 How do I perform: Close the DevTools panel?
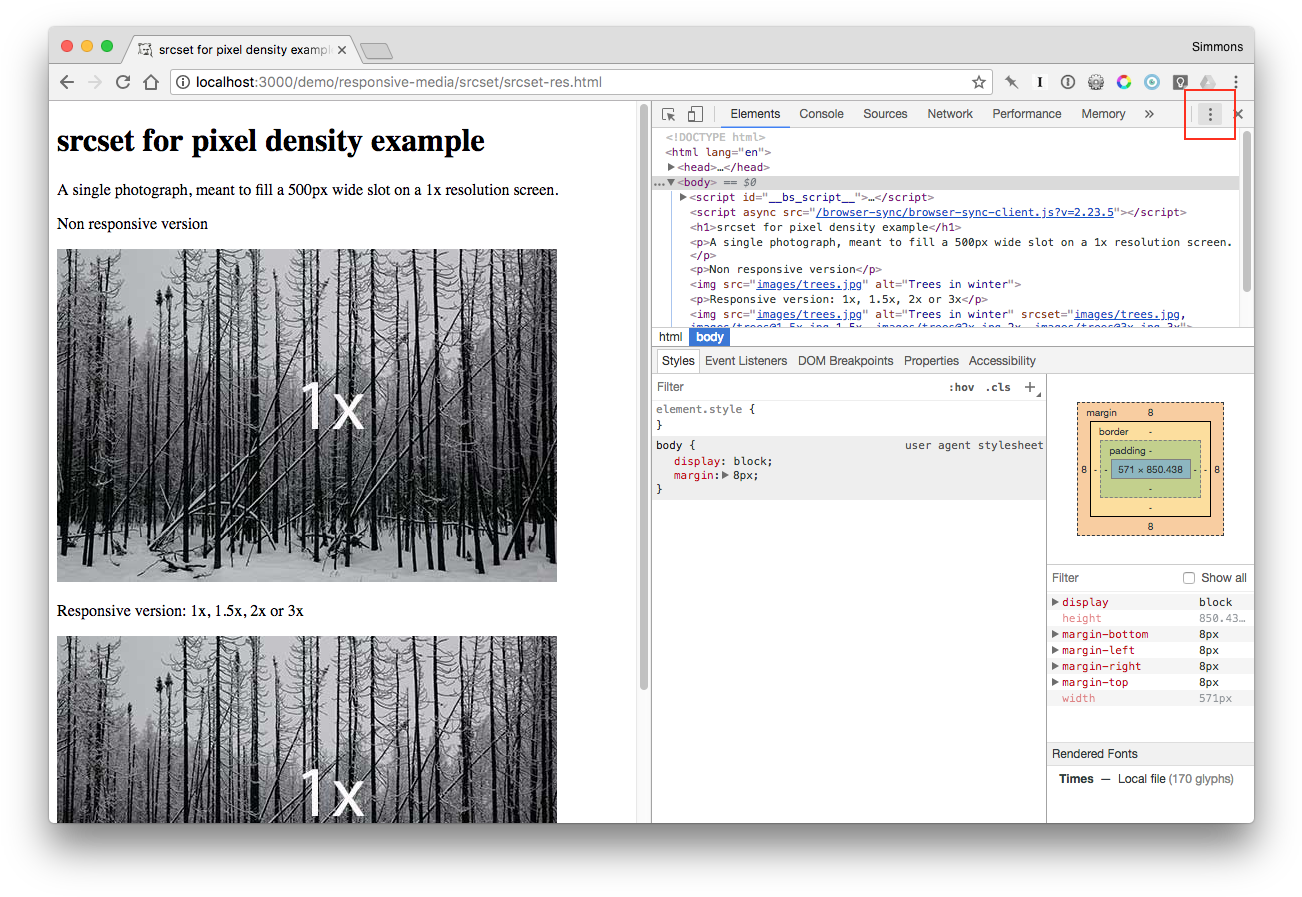(x=1239, y=114)
